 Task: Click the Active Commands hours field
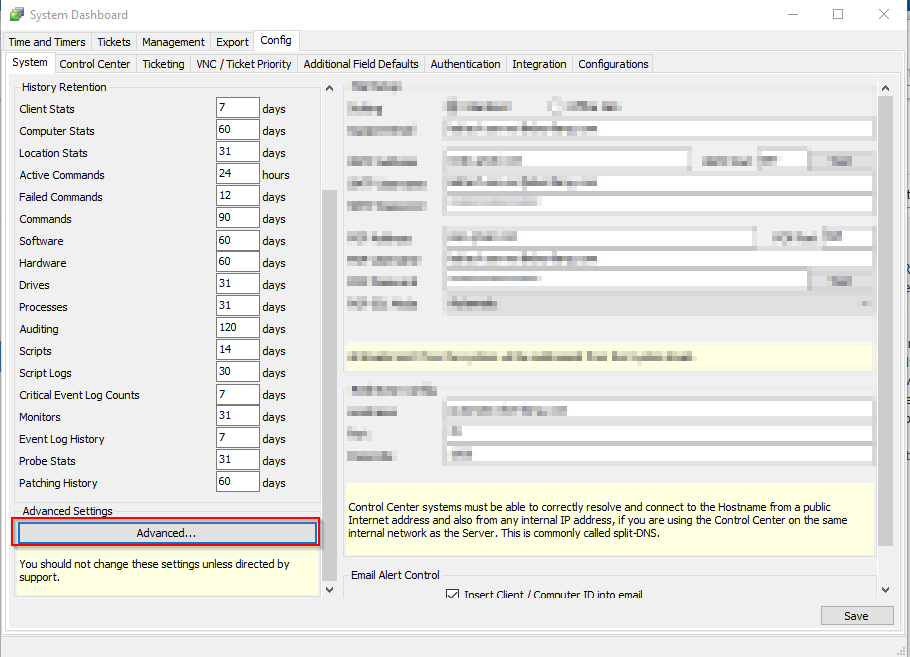[x=237, y=175]
